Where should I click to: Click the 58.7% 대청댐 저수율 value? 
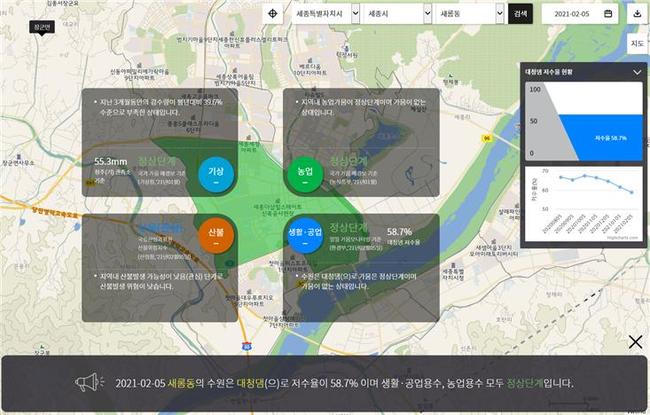tap(399, 232)
